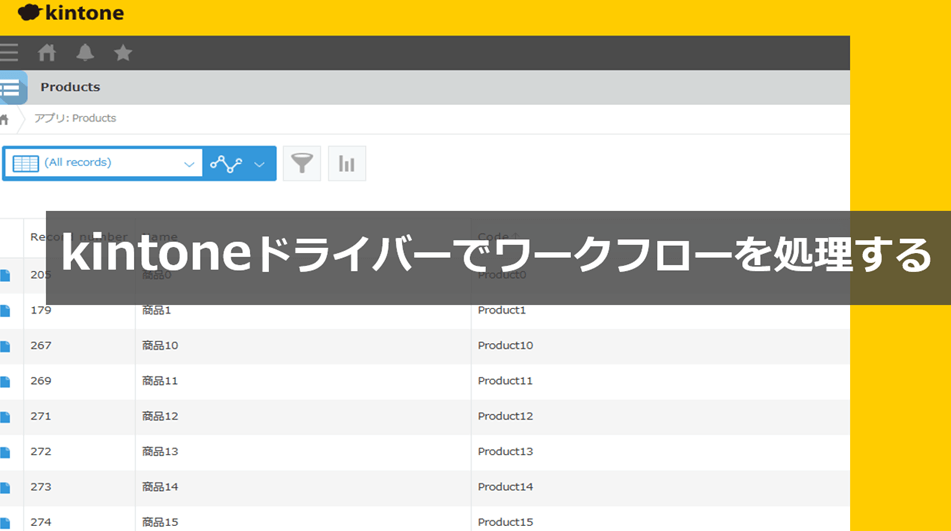951x531 pixels.
Task: Click the code cell Product11
Action: tap(505, 381)
